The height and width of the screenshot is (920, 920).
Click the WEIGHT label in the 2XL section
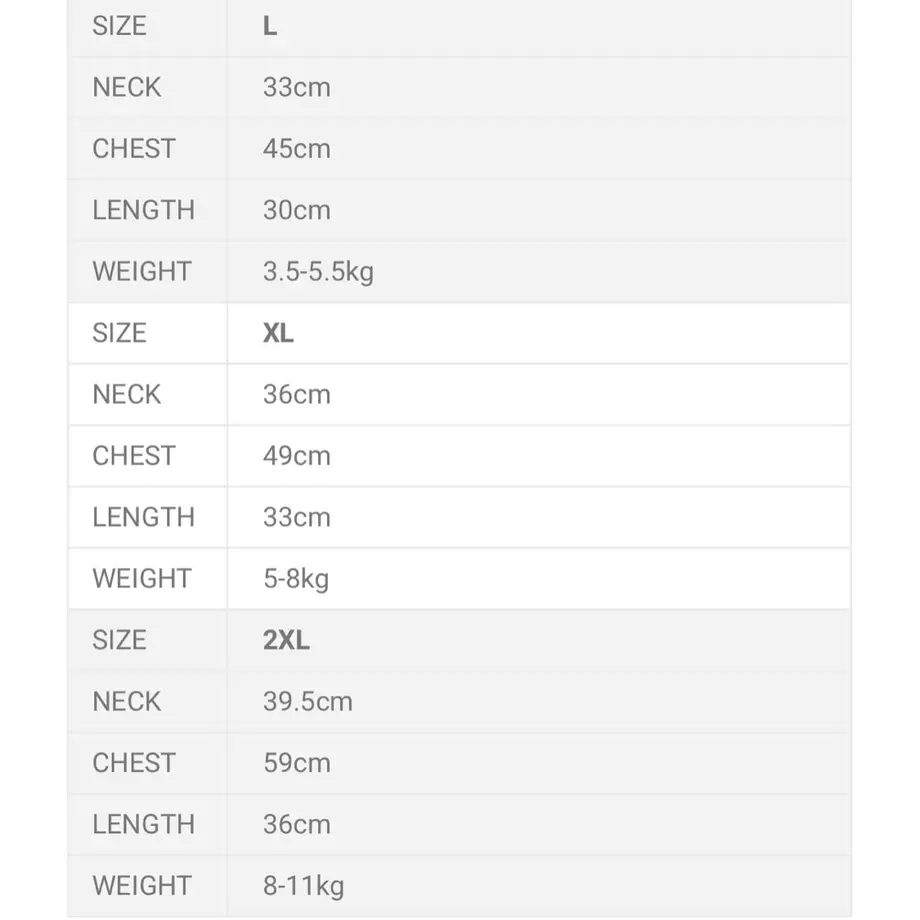coord(142,886)
